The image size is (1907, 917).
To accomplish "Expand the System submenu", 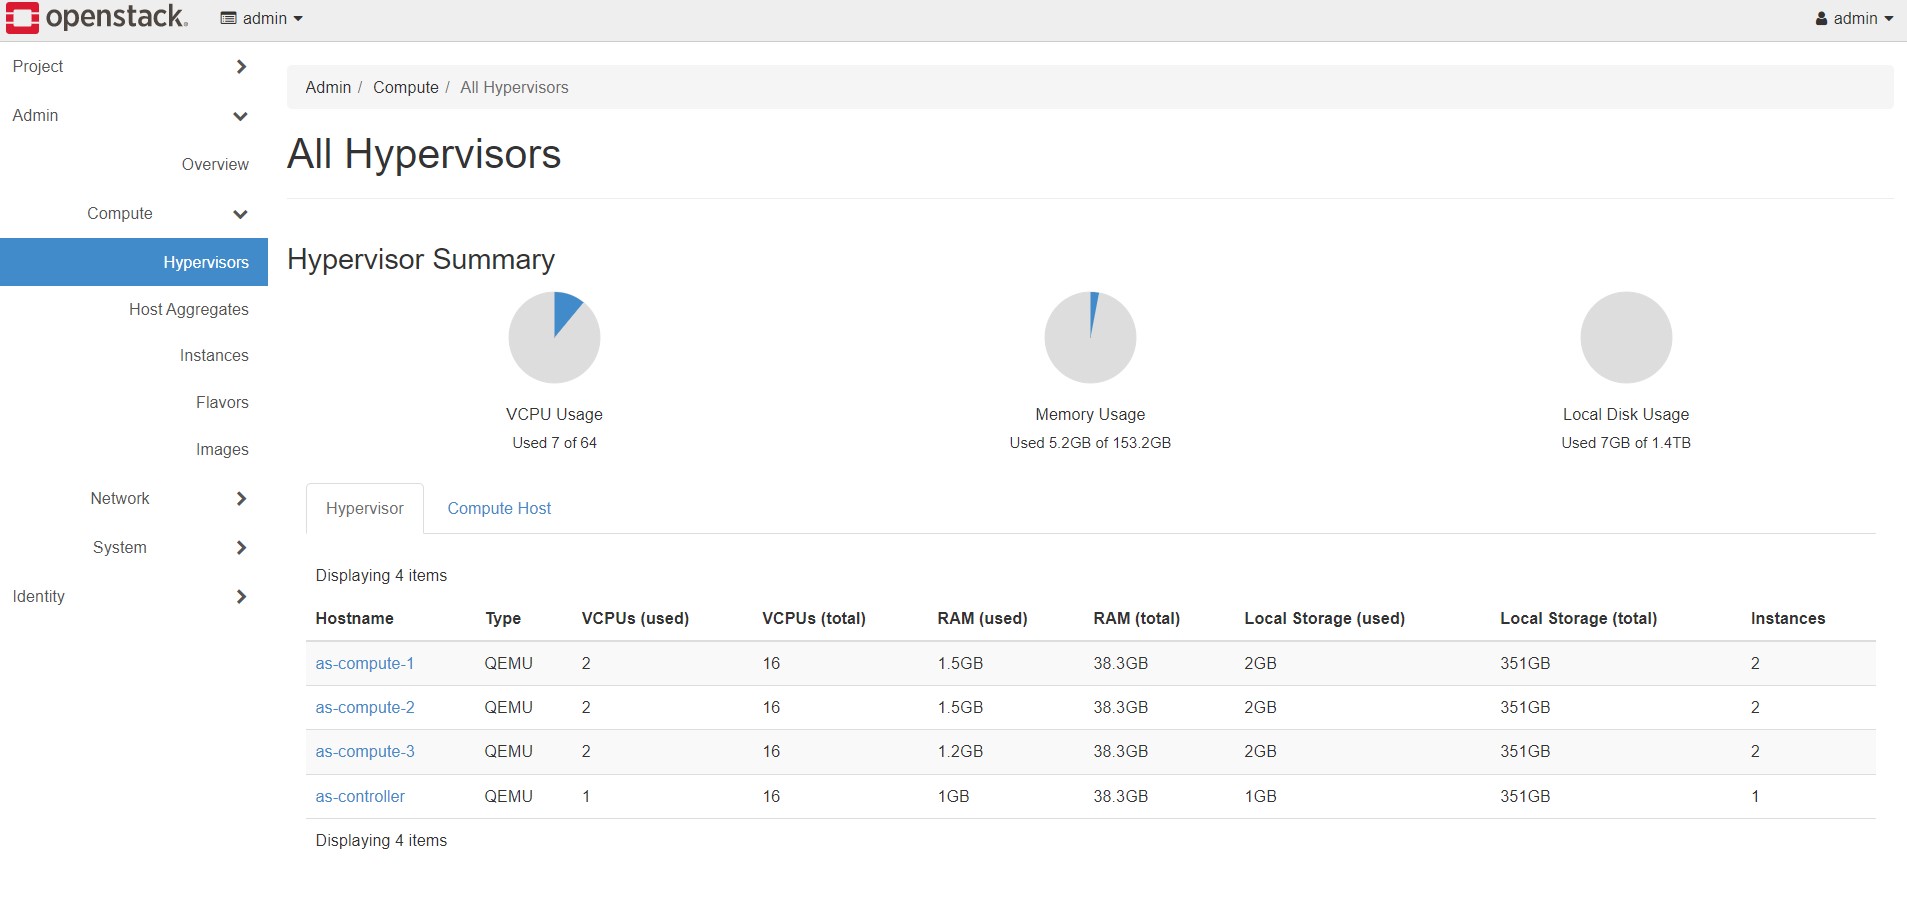I will (x=240, y=548).
